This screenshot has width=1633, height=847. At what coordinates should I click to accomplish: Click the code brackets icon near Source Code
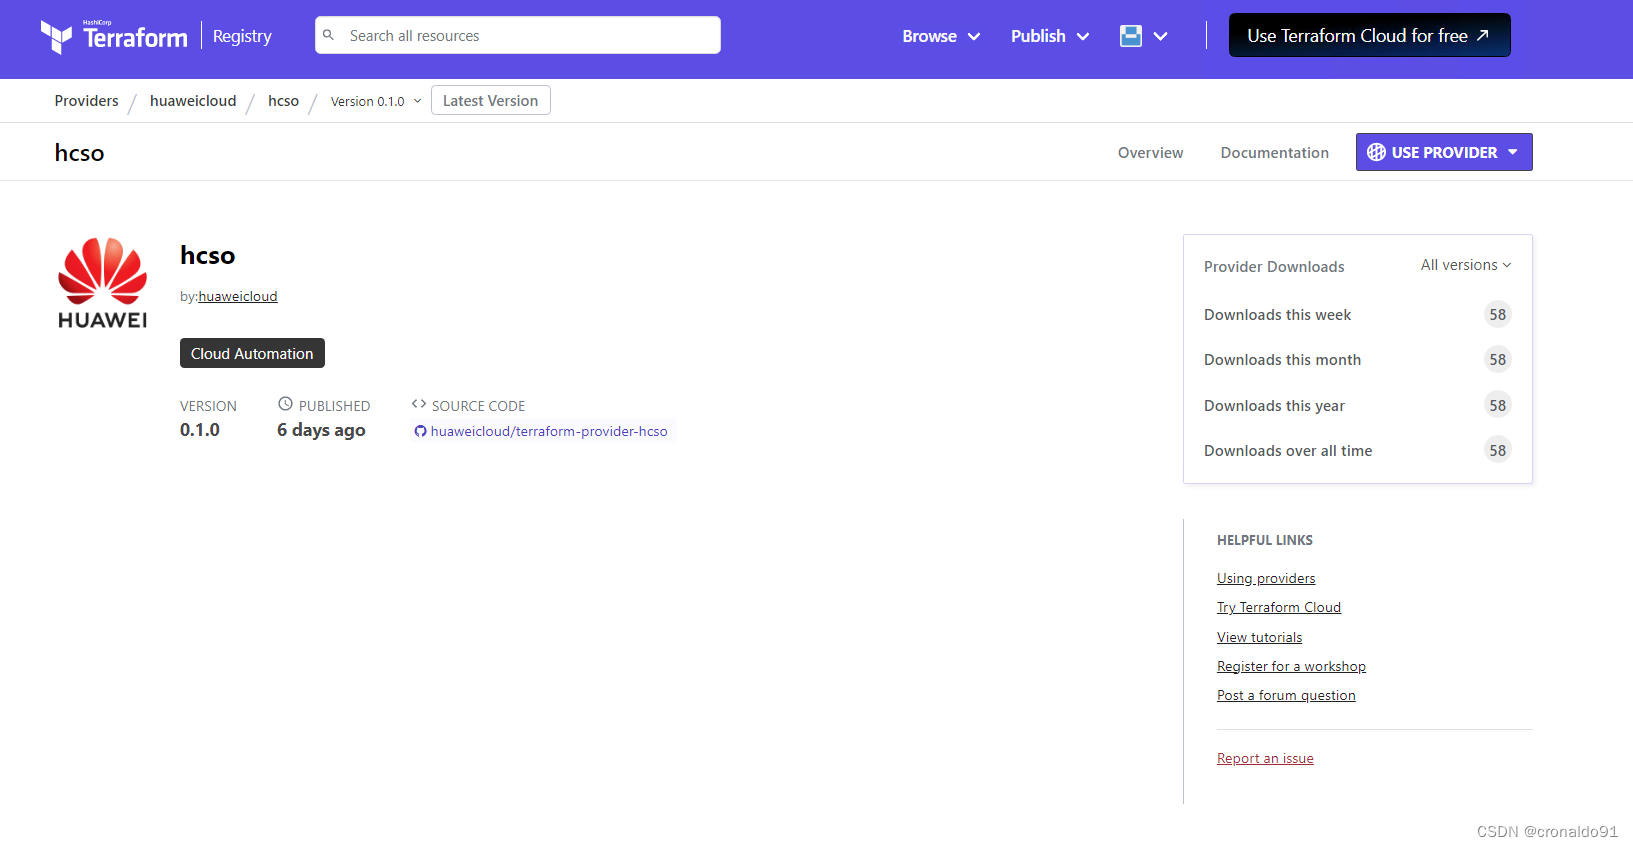[419, 404]
